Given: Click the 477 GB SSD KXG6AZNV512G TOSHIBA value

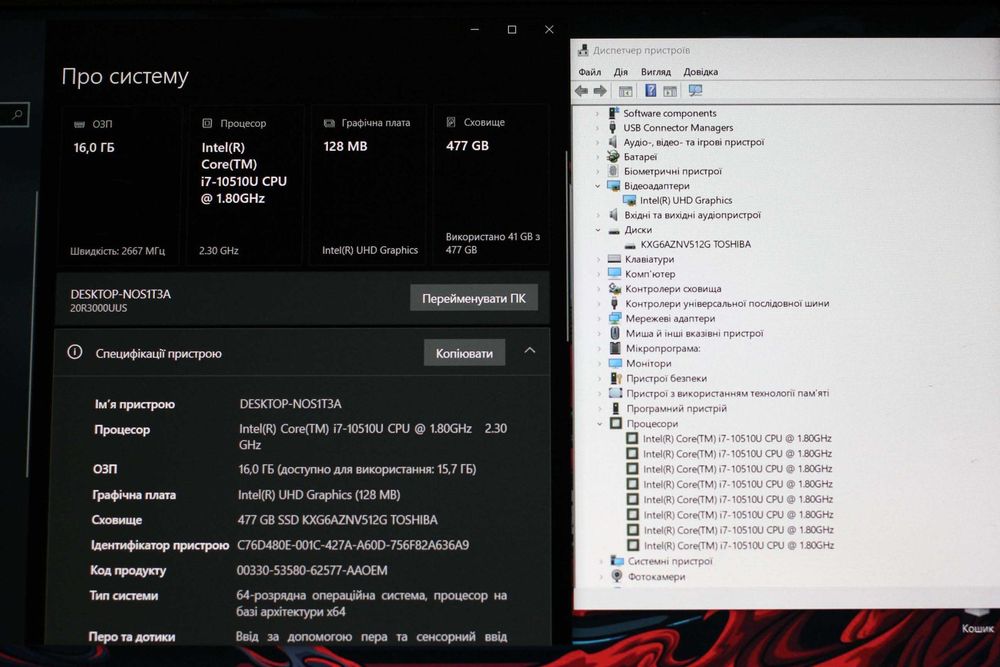Looking at the screenshot, I should [x=337, y=520].
